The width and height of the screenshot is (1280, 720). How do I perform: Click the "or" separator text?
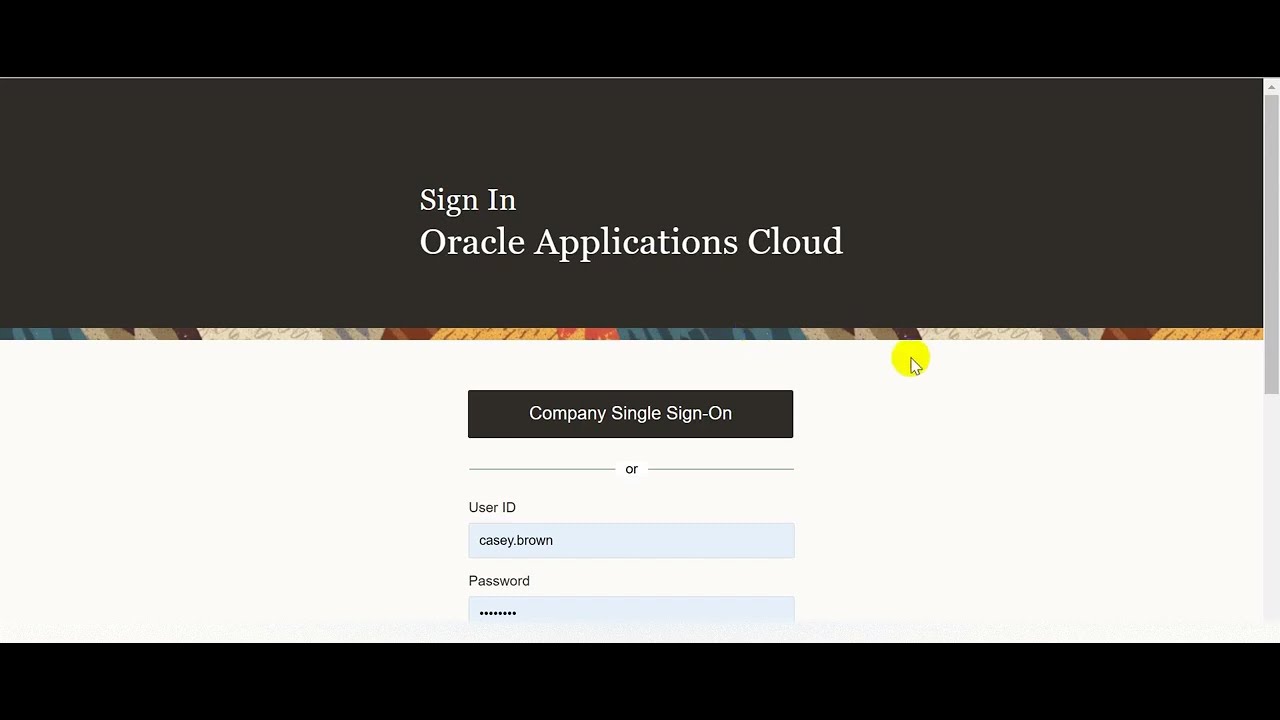(631, 469)
